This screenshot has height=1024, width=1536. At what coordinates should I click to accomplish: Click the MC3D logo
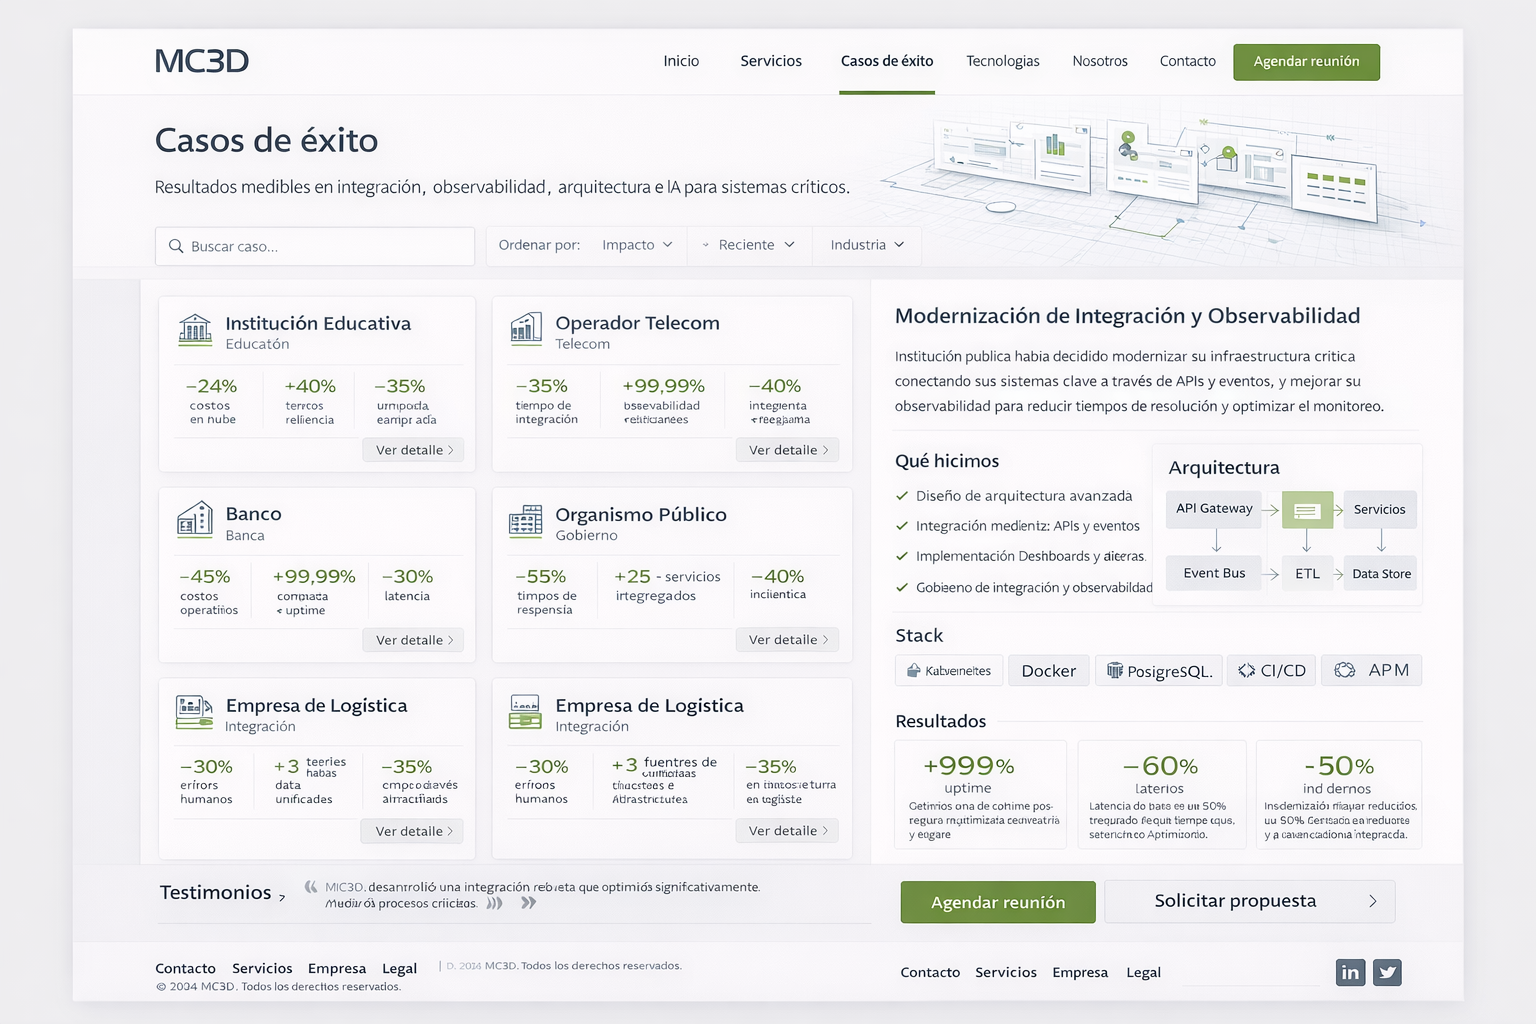[202, 61]
